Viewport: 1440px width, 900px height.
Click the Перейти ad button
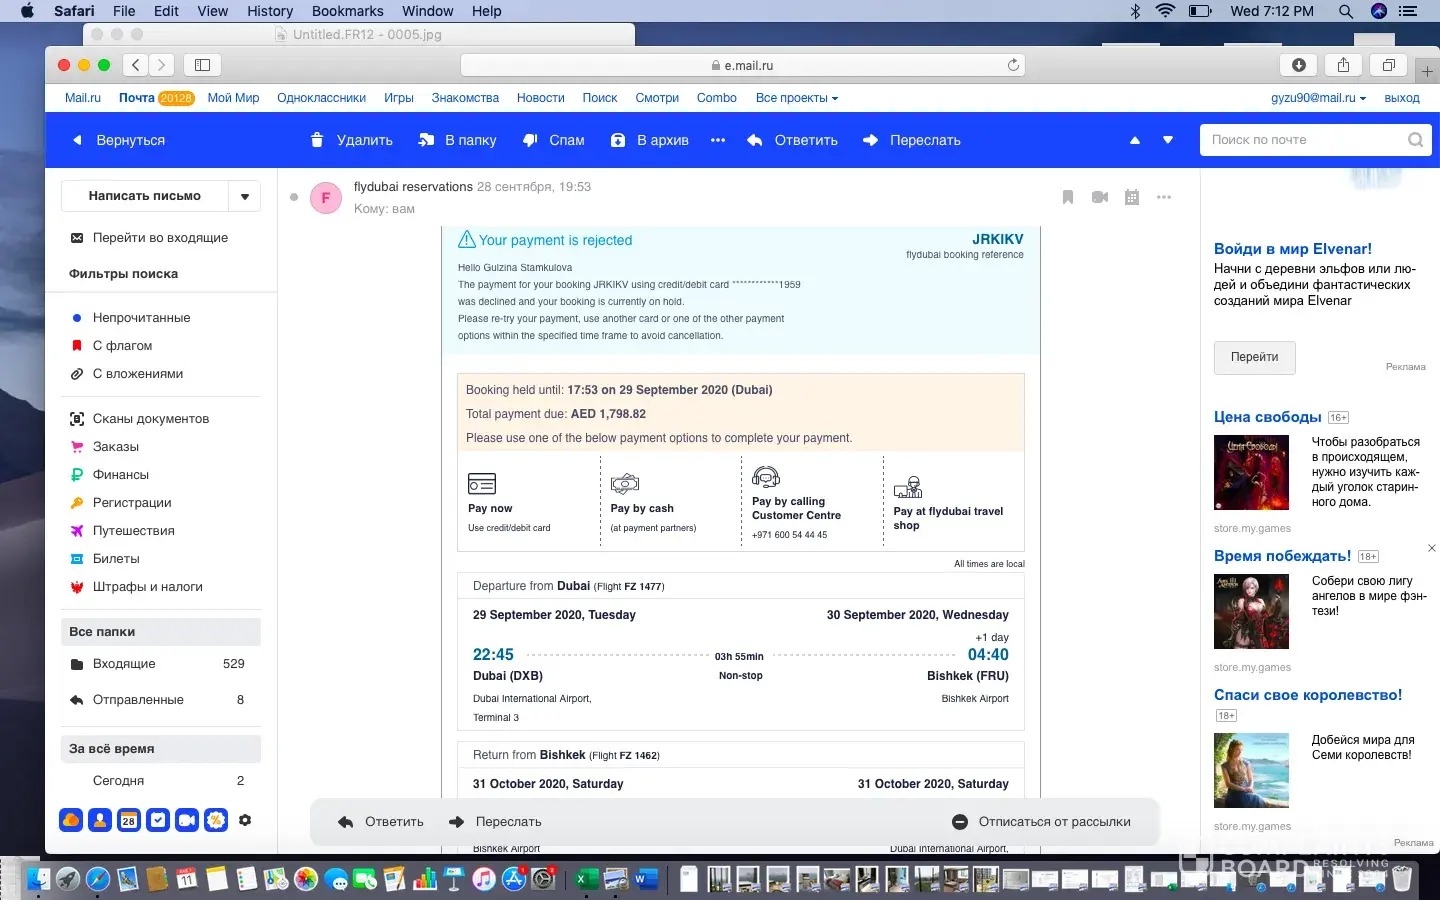1254,357
